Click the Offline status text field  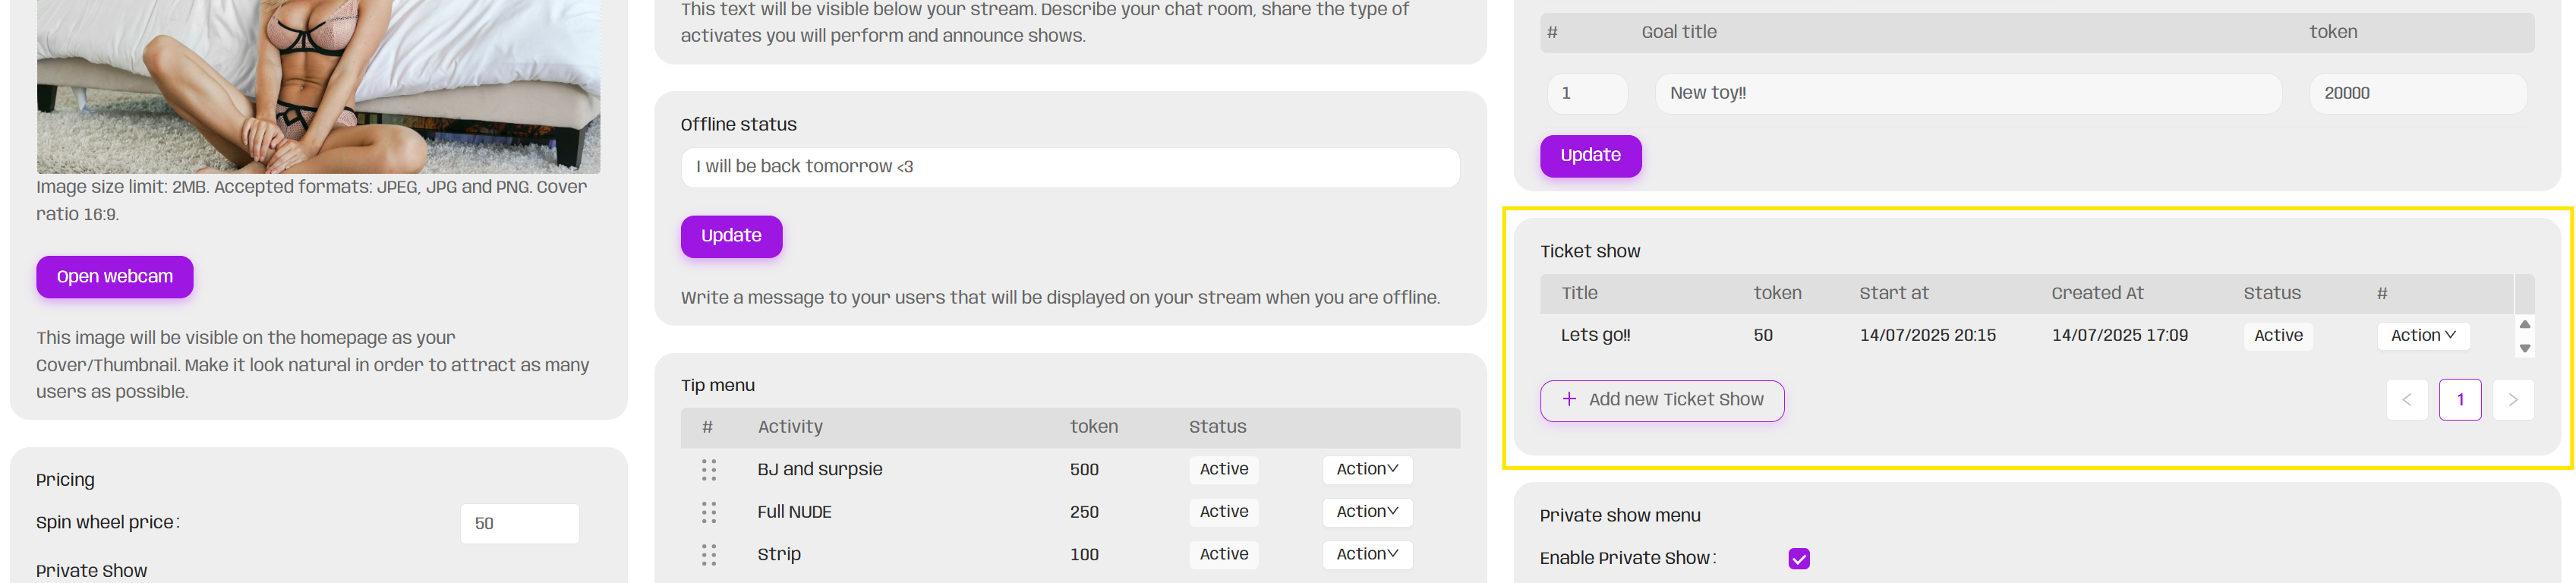point(1069,167)
